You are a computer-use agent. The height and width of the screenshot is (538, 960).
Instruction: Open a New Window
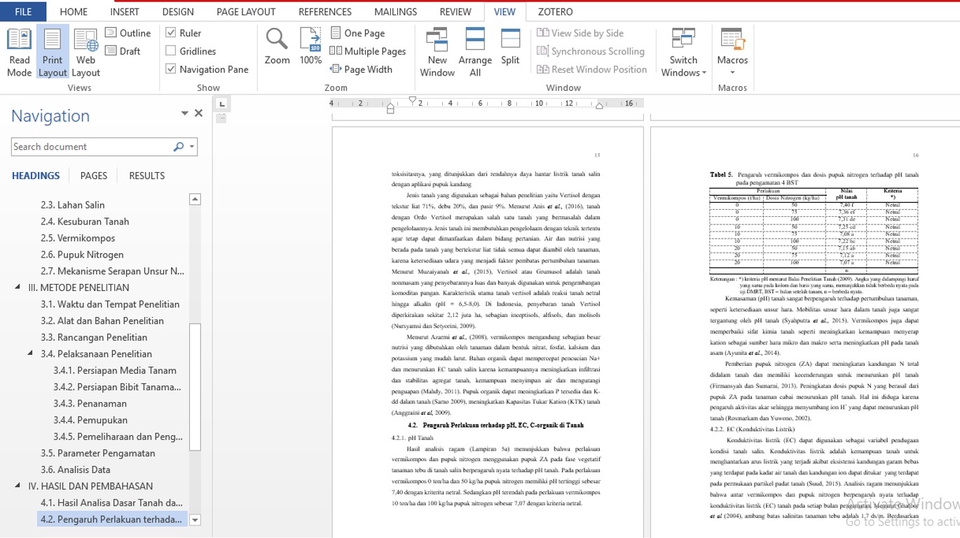[x=437, y=53]
